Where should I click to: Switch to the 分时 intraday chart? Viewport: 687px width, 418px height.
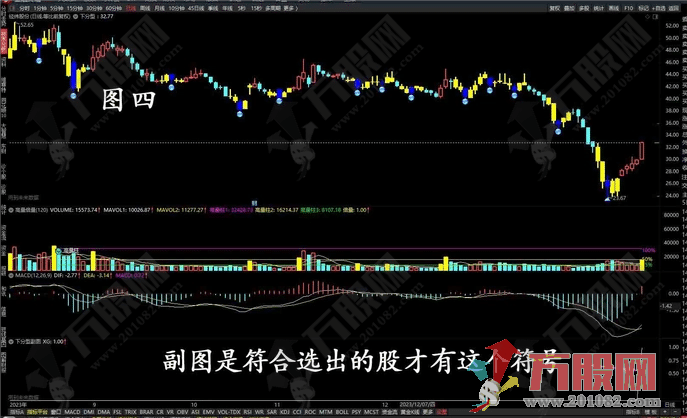(24, 8)
